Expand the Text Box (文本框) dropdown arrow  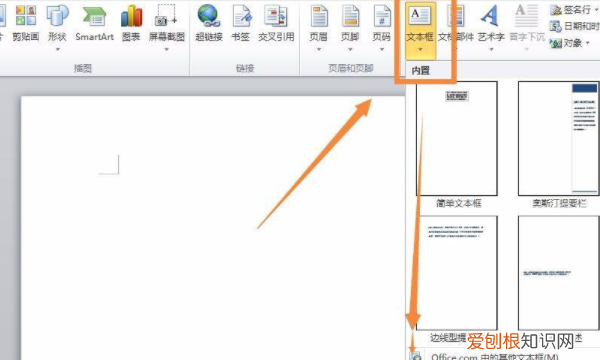point(420,49)
